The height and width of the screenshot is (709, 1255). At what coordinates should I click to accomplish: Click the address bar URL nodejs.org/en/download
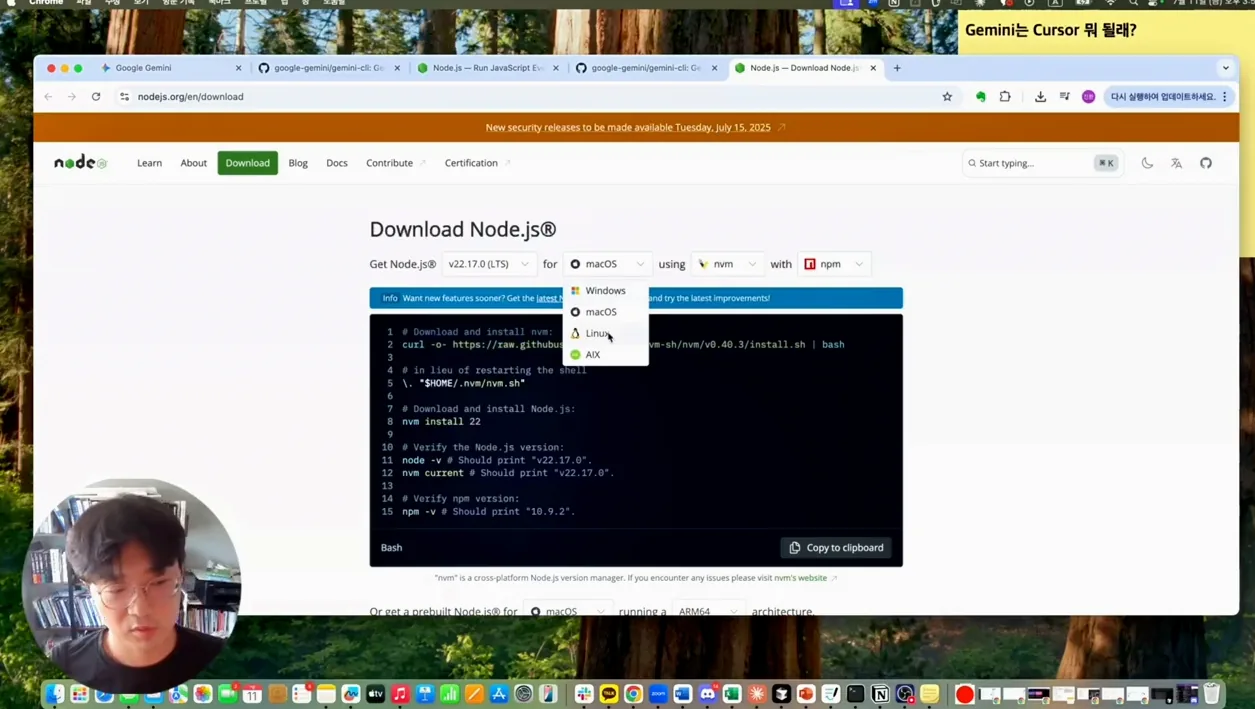tap(190, 97)
